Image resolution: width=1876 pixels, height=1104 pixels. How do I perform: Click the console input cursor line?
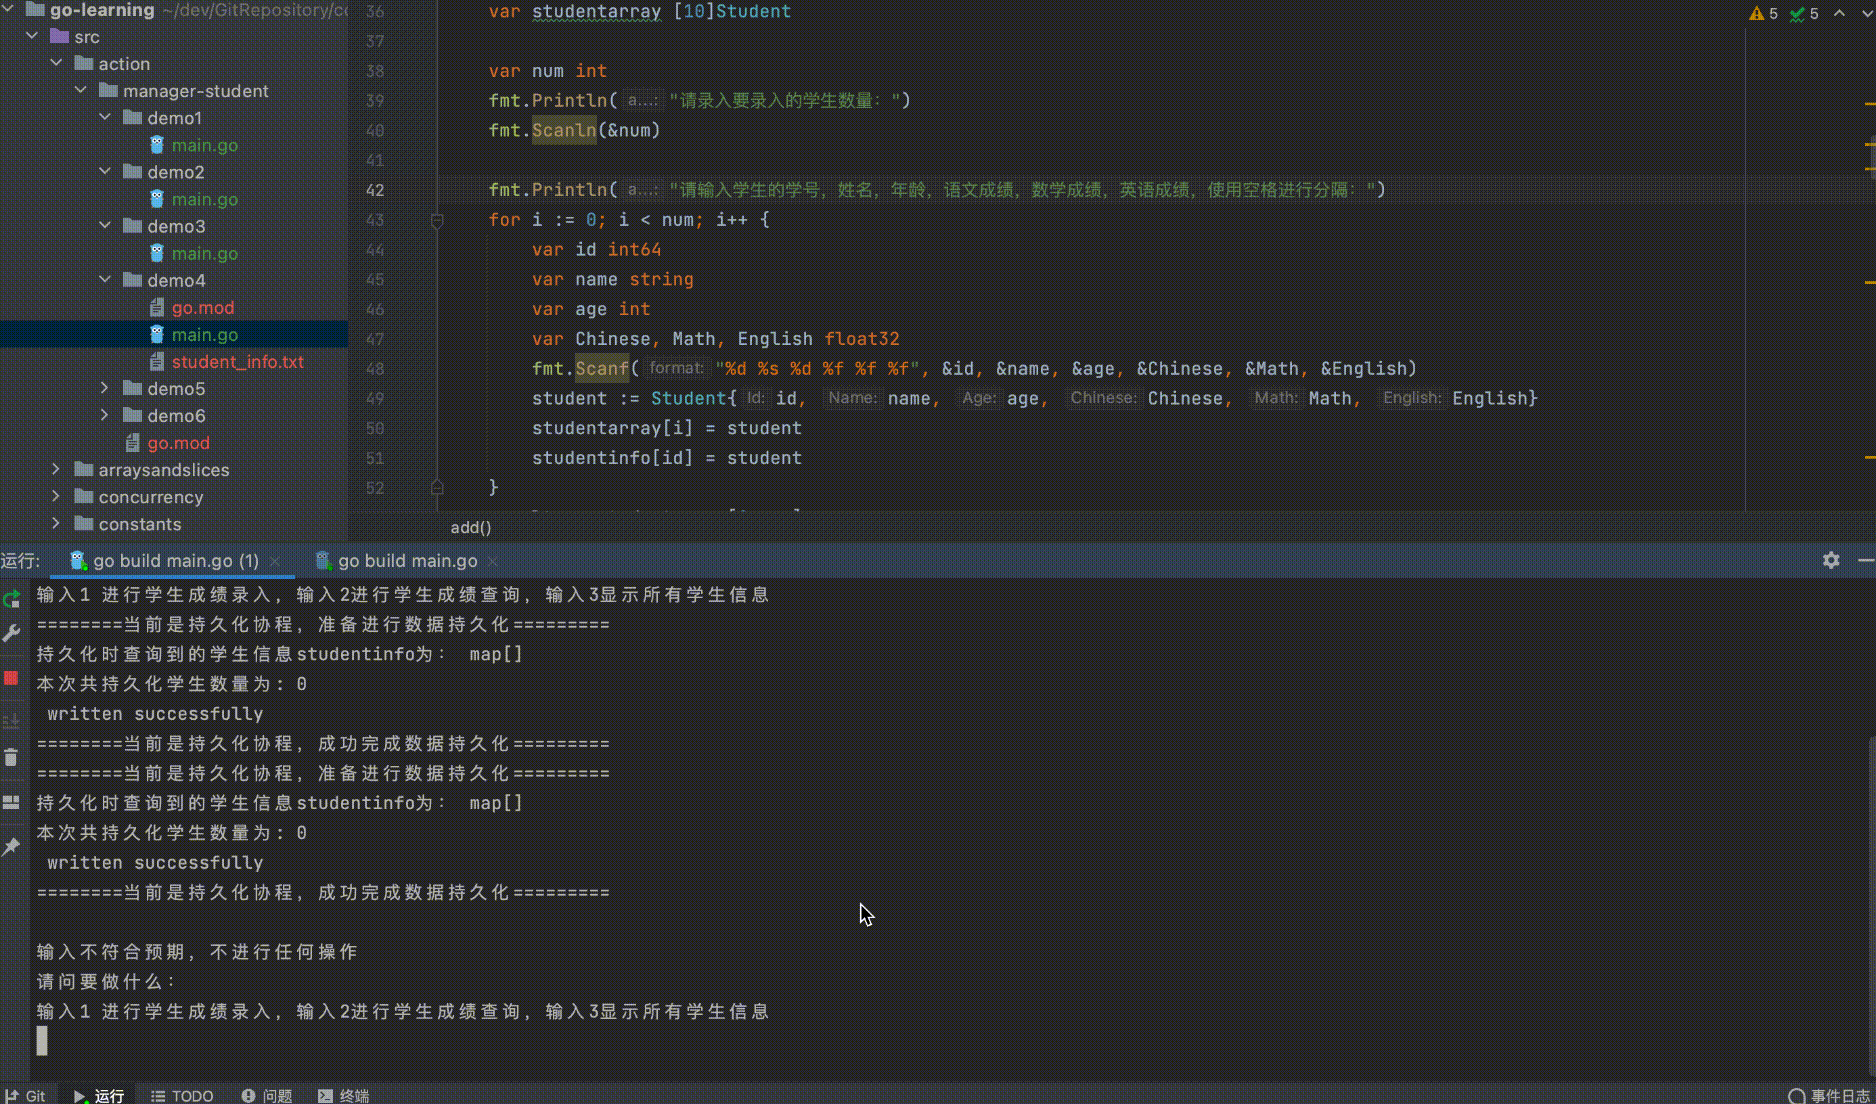pyautogui.click(x=42, y=1041)
